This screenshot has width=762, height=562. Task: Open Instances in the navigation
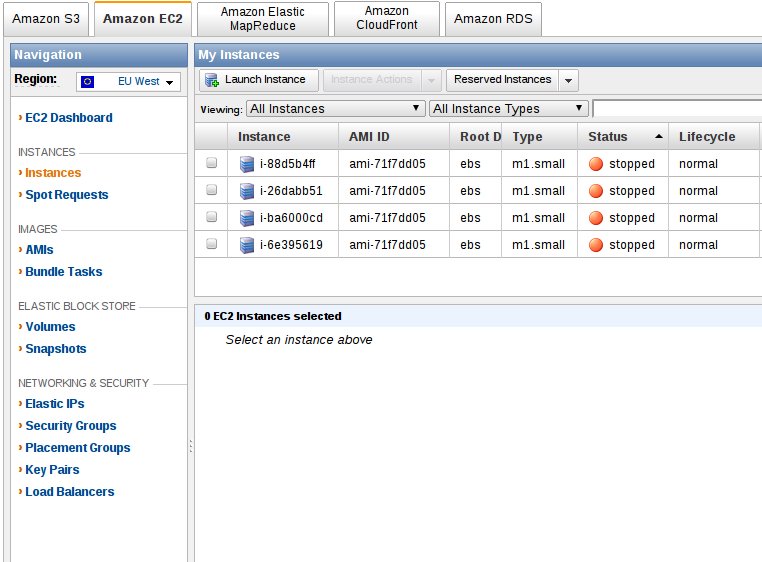(53, 173)
